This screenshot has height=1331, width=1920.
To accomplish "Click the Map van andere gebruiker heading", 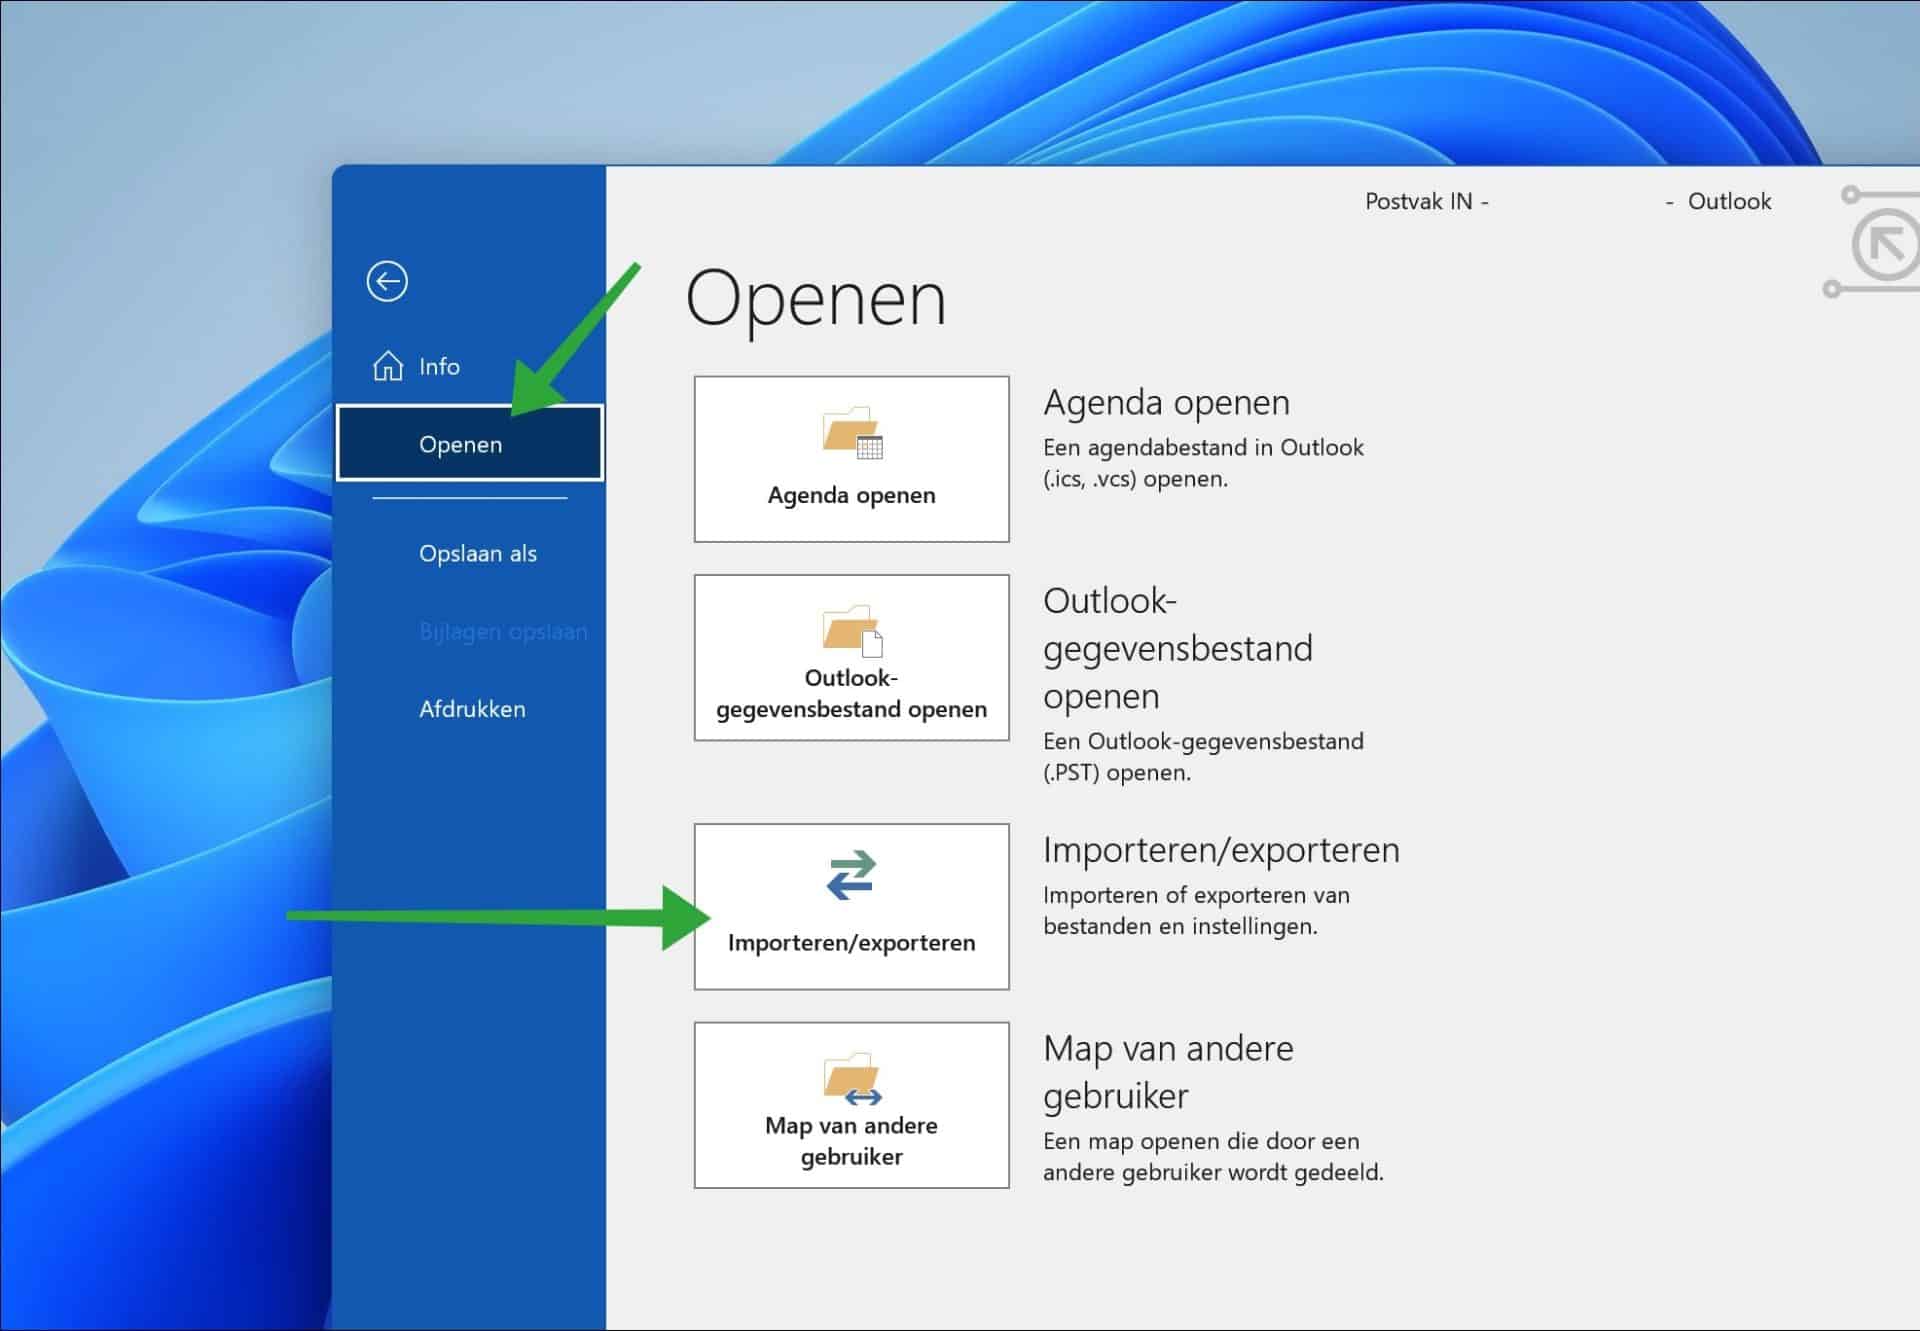I will tap(1168, 1072).
